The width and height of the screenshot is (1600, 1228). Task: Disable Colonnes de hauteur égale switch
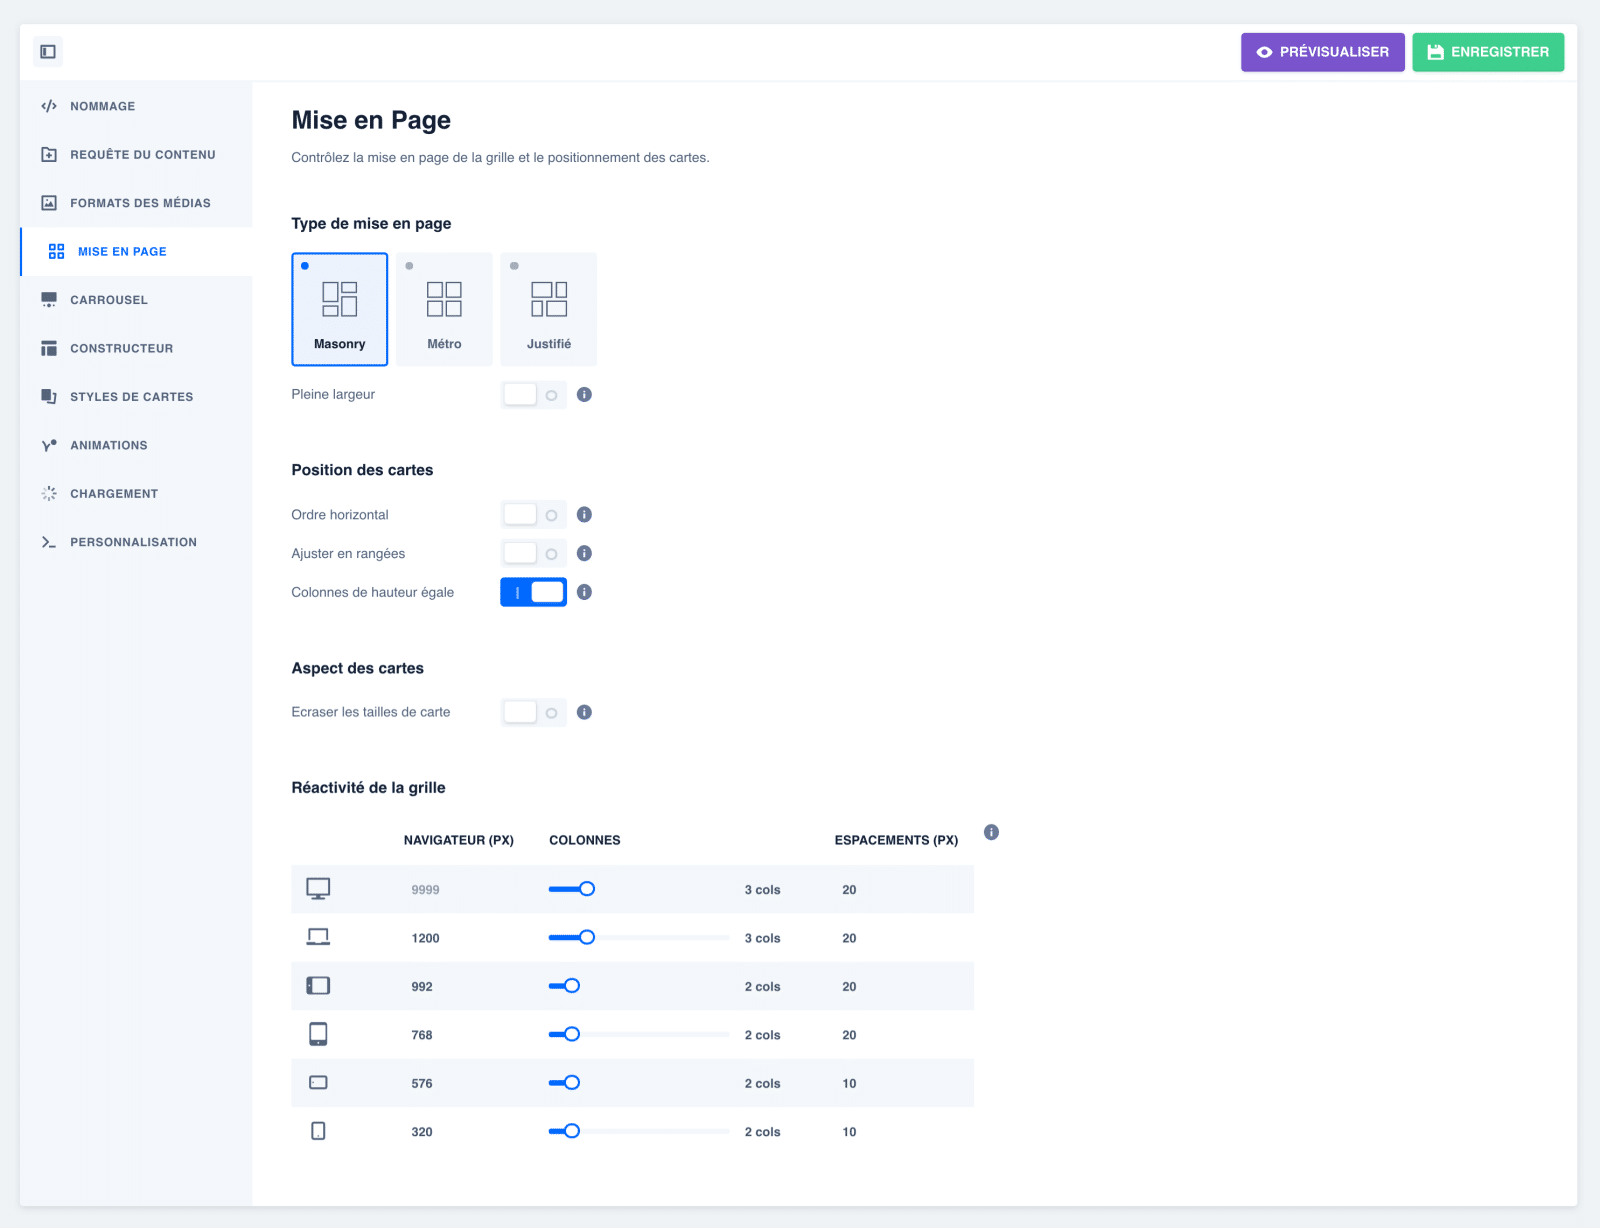(x=534, y=593)
